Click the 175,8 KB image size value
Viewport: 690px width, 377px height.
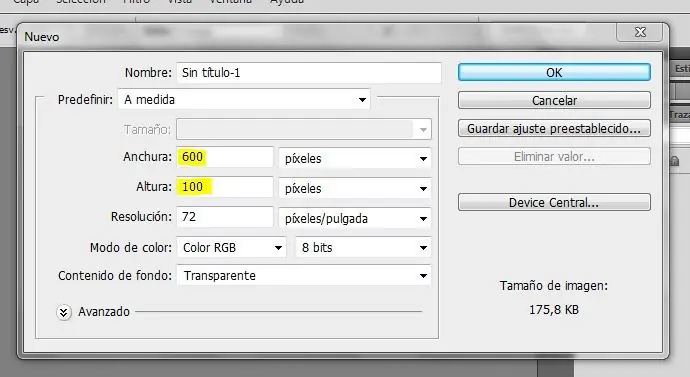pyautogui.click(x=554, y=310)
